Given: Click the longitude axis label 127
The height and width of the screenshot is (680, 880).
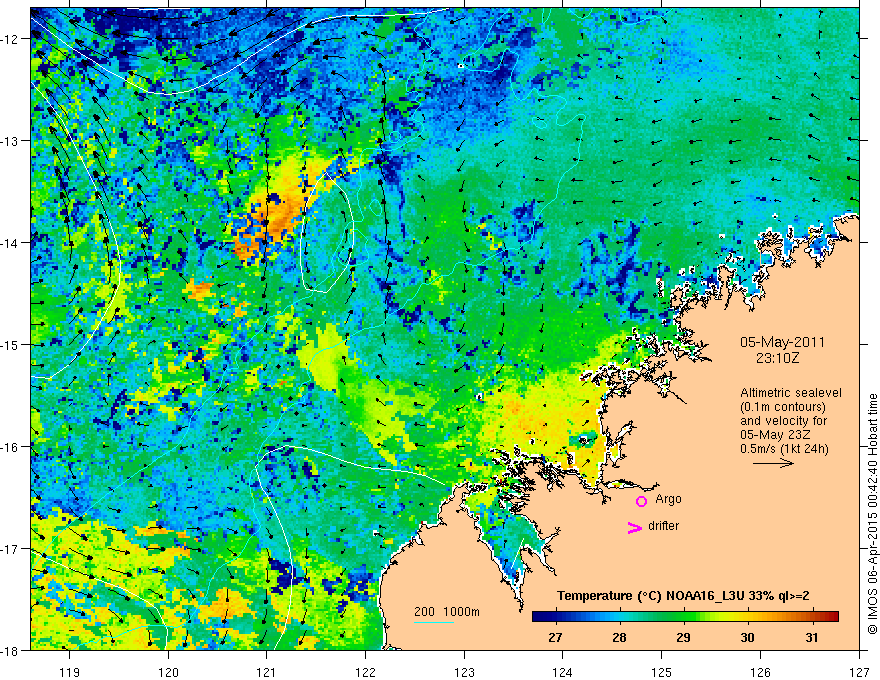Looking at the screenshot, I should pos(859,672).
